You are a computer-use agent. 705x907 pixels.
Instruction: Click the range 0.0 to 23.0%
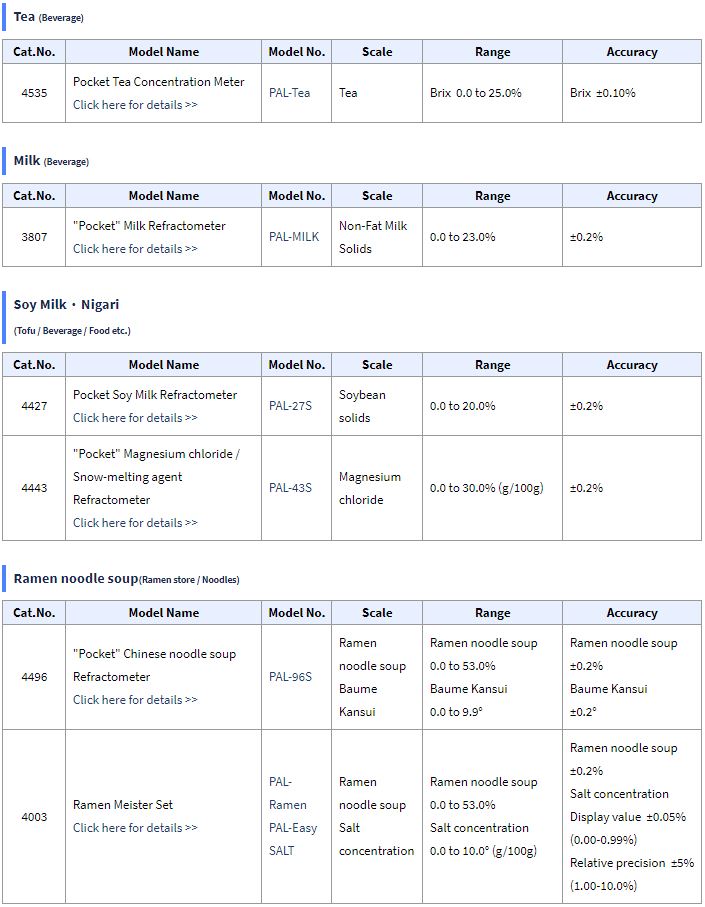coord(463,237)
